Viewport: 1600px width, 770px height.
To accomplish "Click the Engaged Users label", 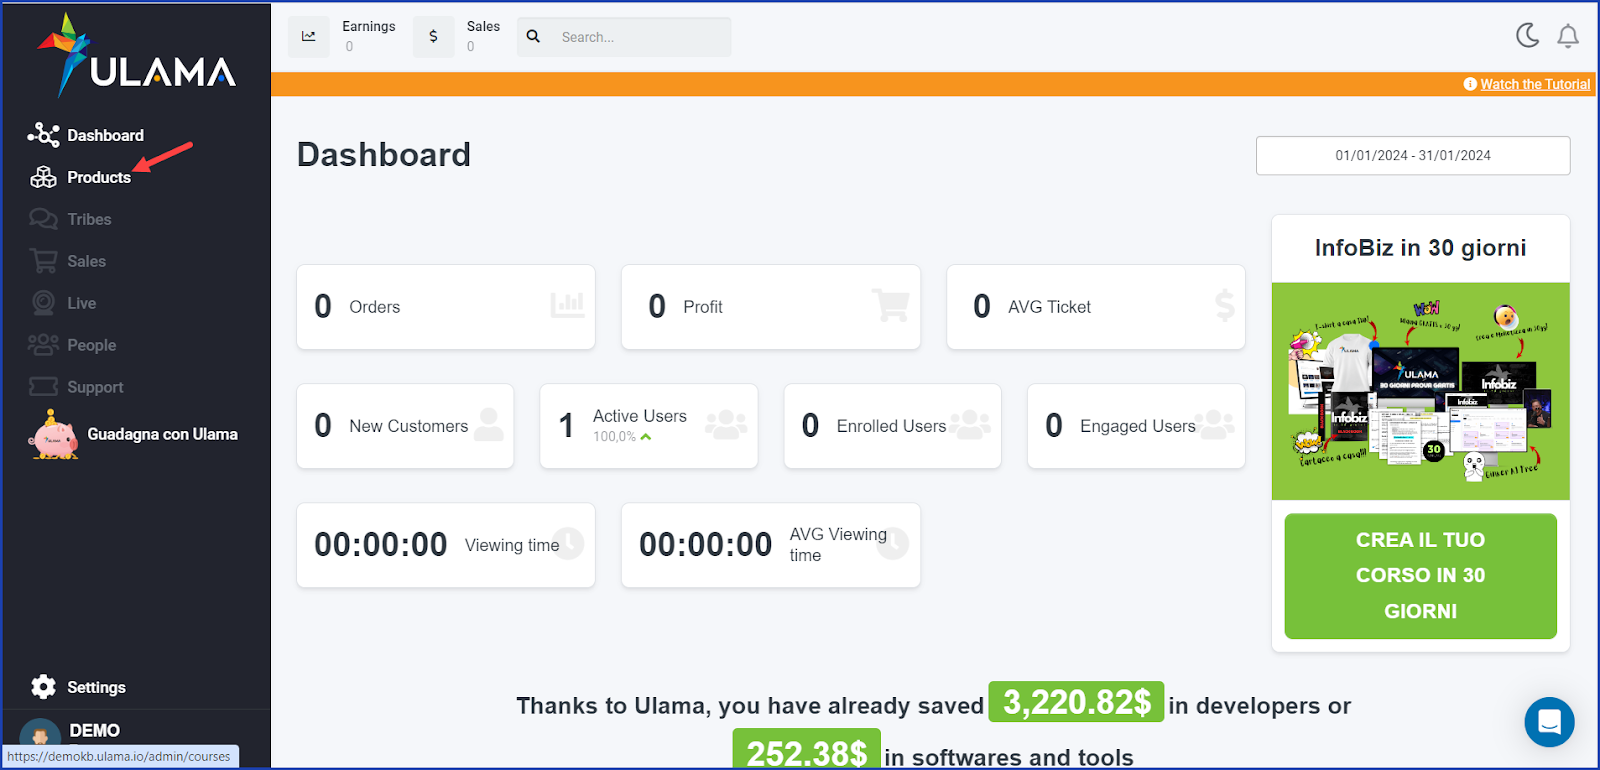I will pos(1137,426).
